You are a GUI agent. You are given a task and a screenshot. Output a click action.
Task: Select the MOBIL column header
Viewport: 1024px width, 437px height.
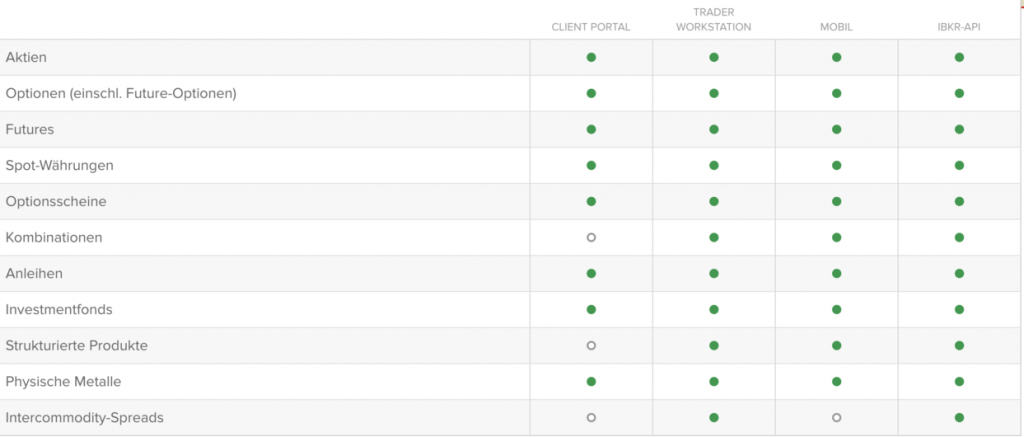(837, 27)
